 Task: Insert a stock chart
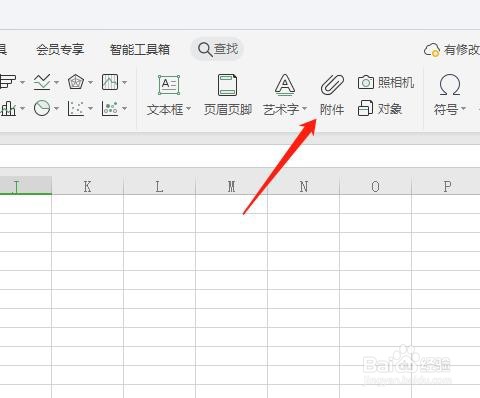click(x=110, y=82)
